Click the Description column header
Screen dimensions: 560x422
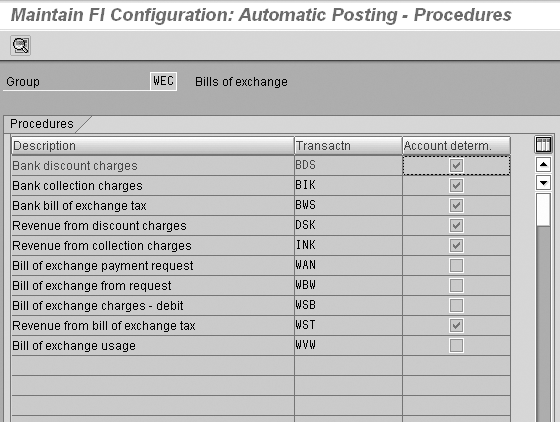(x=152, y=146)
